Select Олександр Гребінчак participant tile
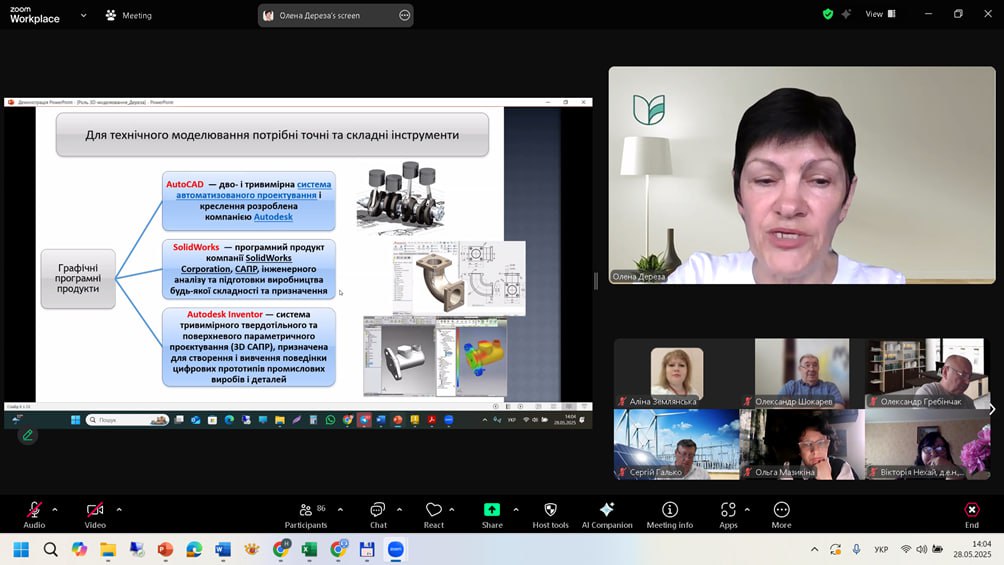This screenshot has height=565, width=1004. [927, 373]
